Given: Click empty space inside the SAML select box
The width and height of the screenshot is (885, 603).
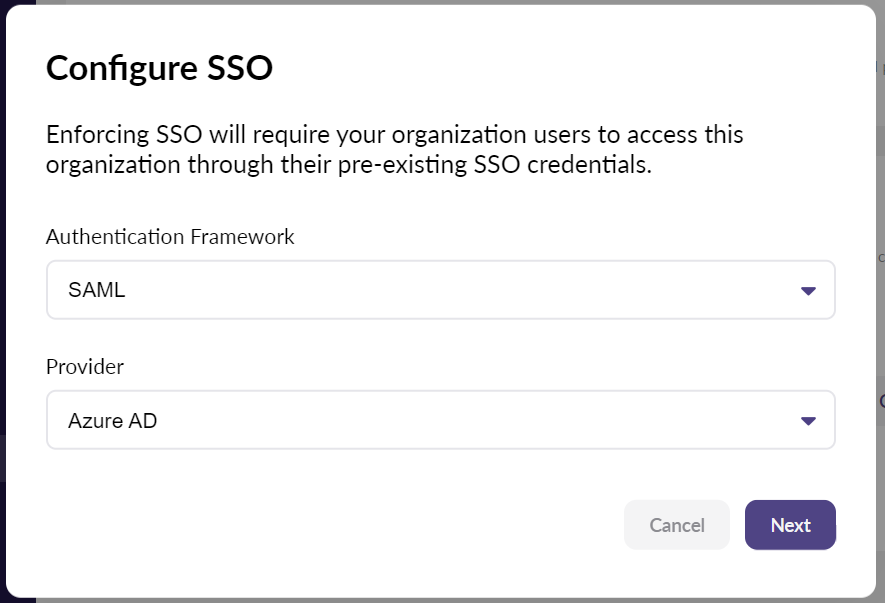Looking at the screenshot, I should (x=452, y=290).
